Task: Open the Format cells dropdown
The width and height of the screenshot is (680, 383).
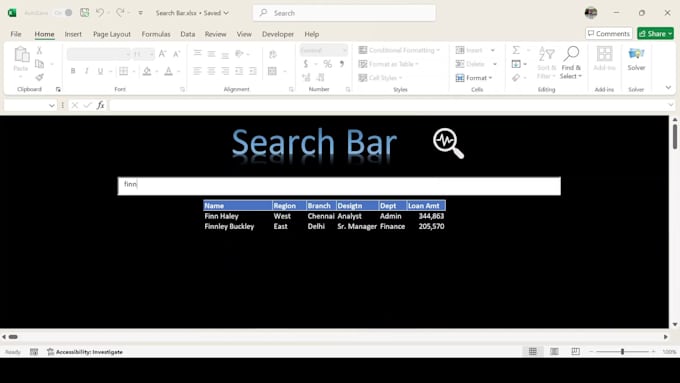Action: click(474, 78)
